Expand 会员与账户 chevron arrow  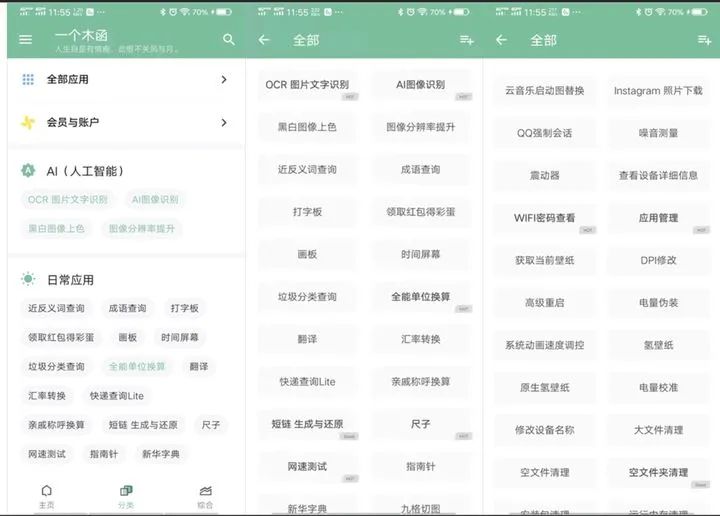(224, 123)
